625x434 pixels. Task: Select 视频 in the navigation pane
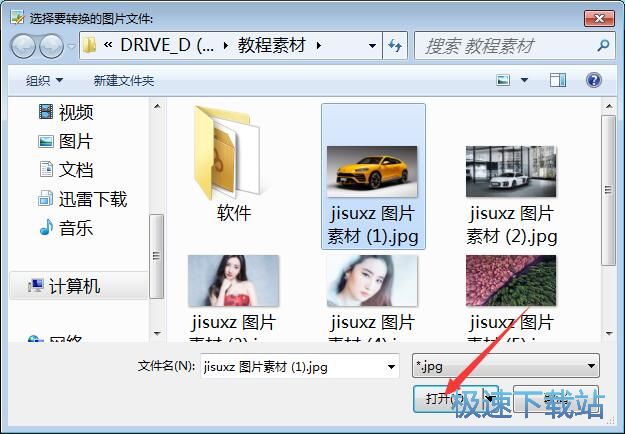pos(76,112)
